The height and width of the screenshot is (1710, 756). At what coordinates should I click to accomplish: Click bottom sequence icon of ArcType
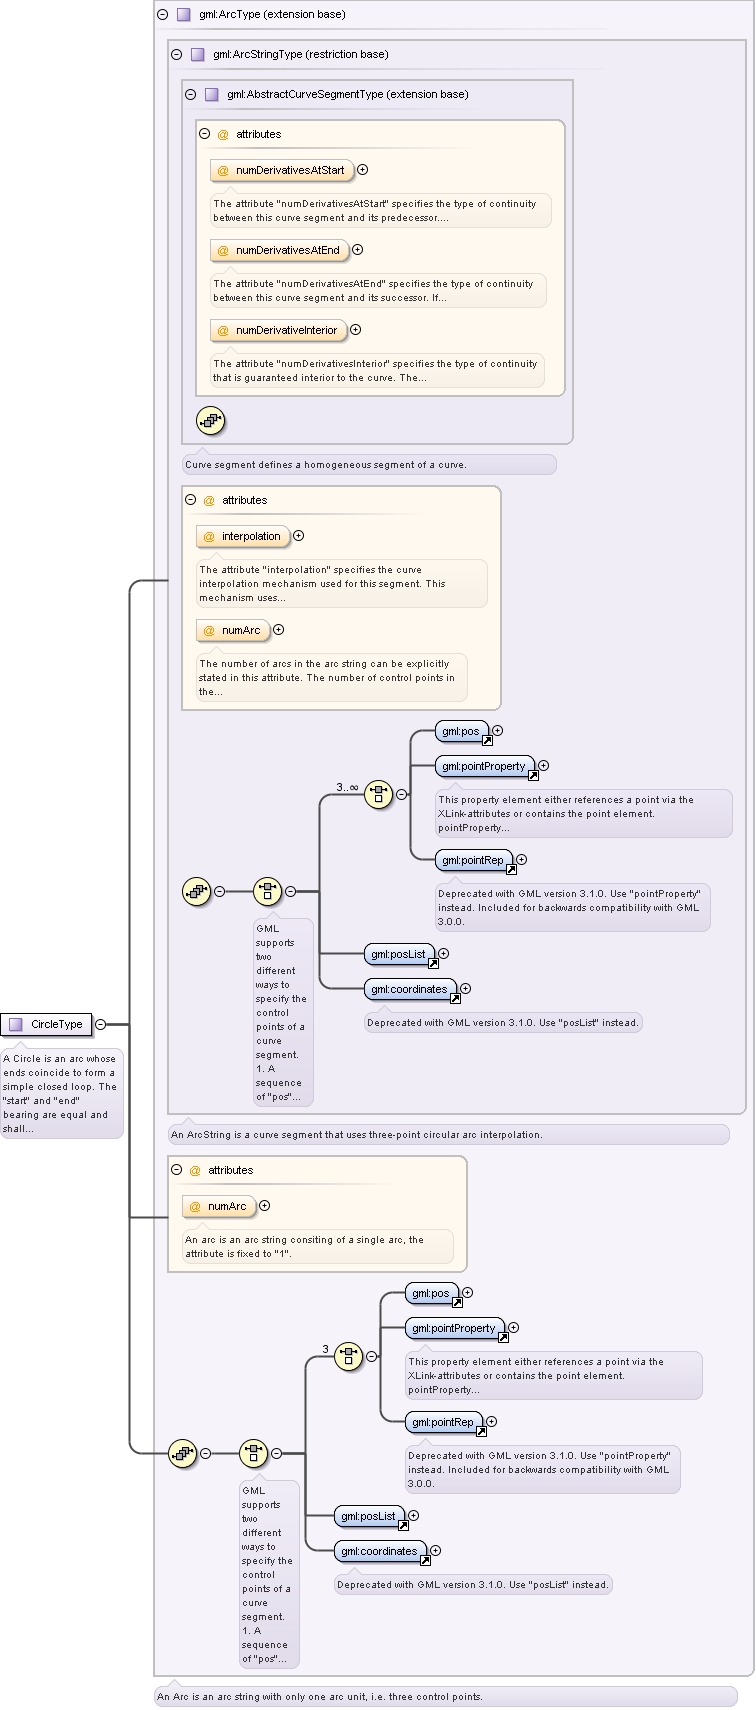pyautogui.click(x=182, y=1453)
